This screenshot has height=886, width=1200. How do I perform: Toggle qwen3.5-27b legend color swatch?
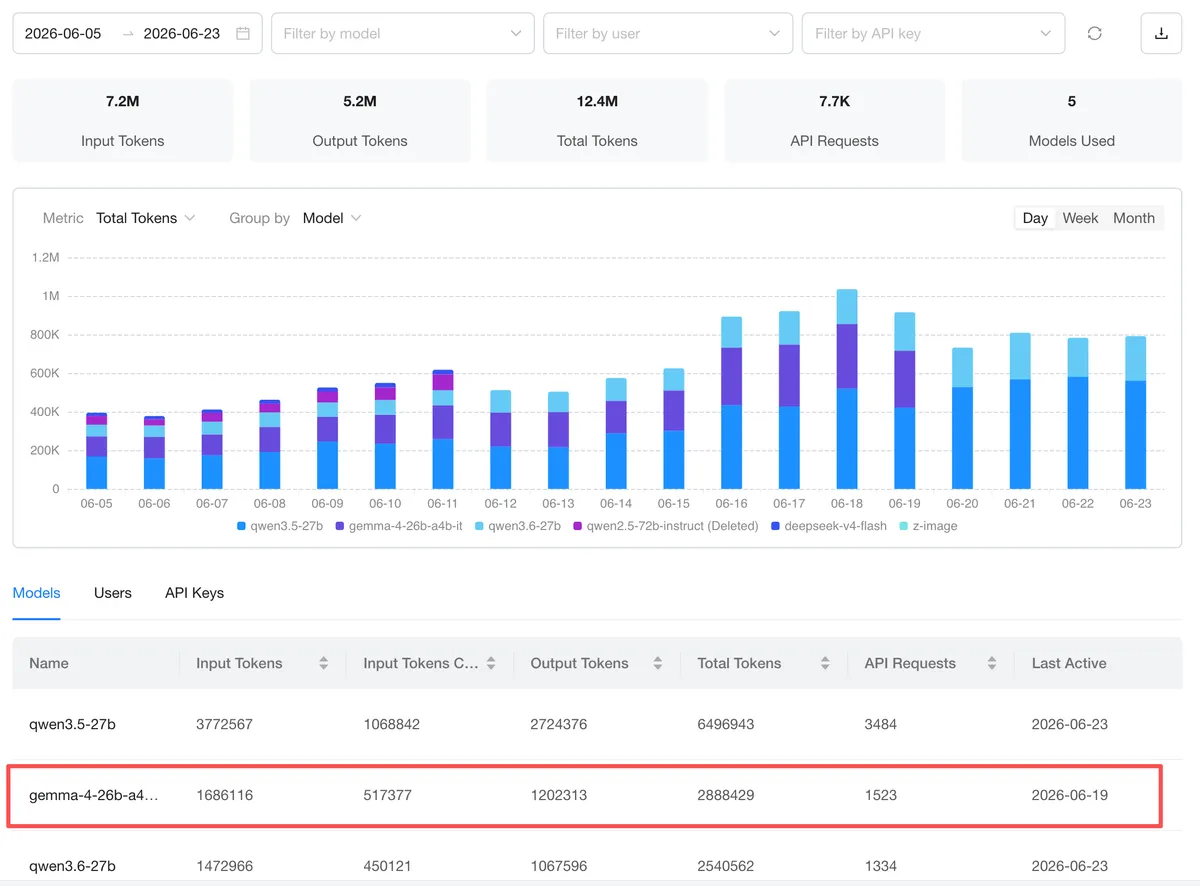point(241,526)
